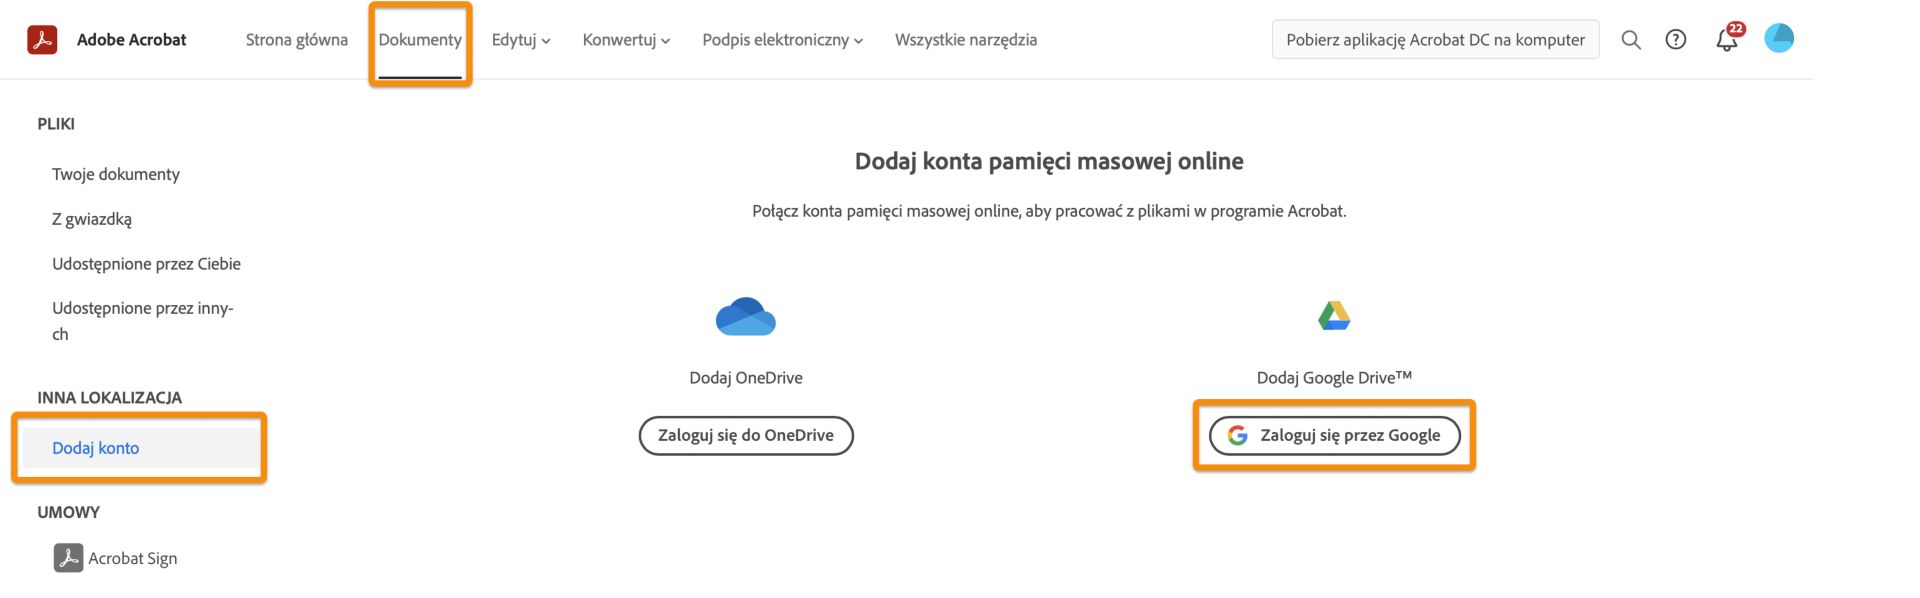Click the Adobe Acrobat title text
This screenshot has width=1920, height=598.
[x=132, y=40]
